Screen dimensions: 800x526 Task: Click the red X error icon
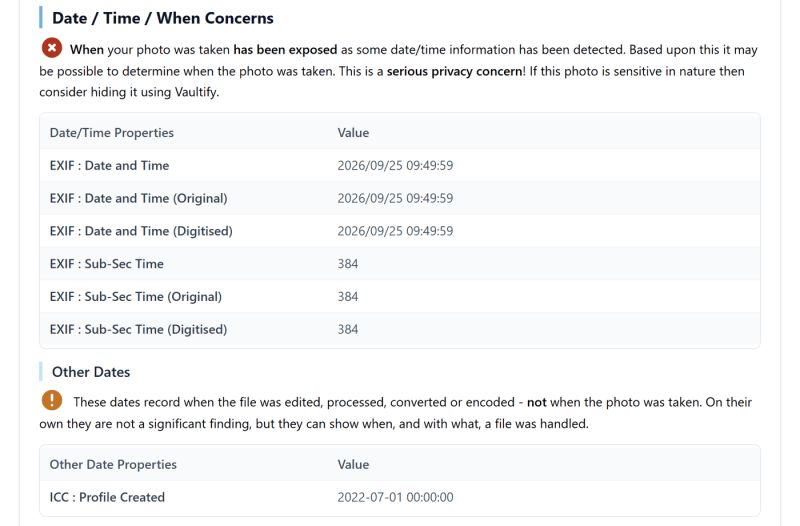(x=52, y=48)
